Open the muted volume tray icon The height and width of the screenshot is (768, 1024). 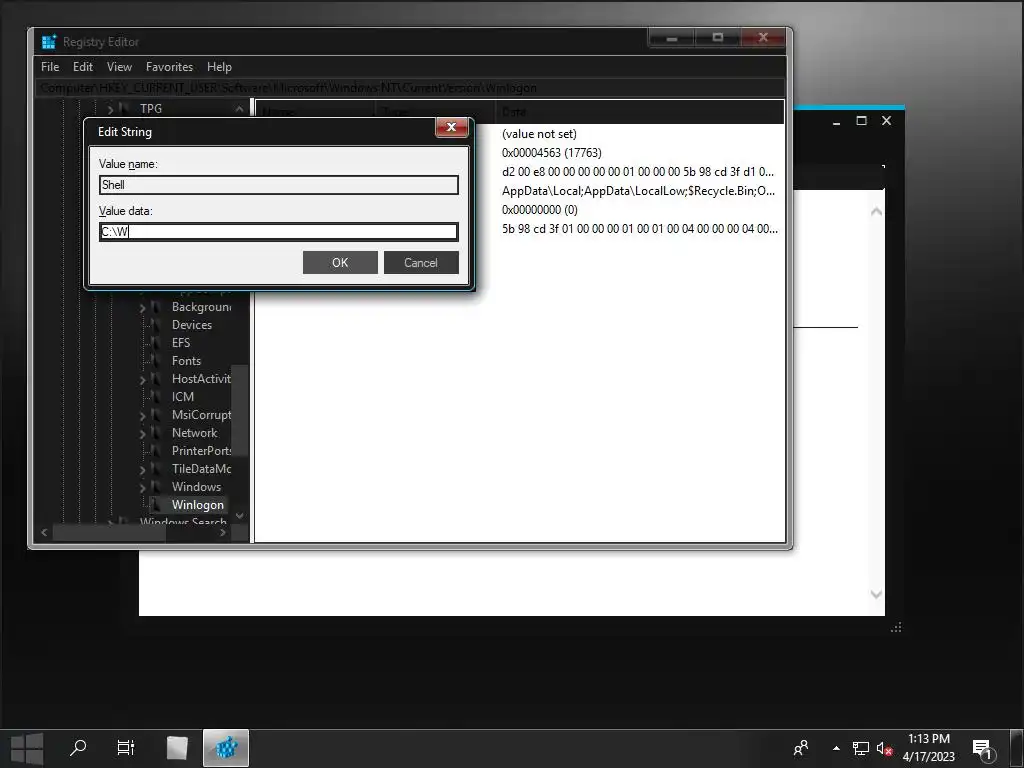point(884,748)
